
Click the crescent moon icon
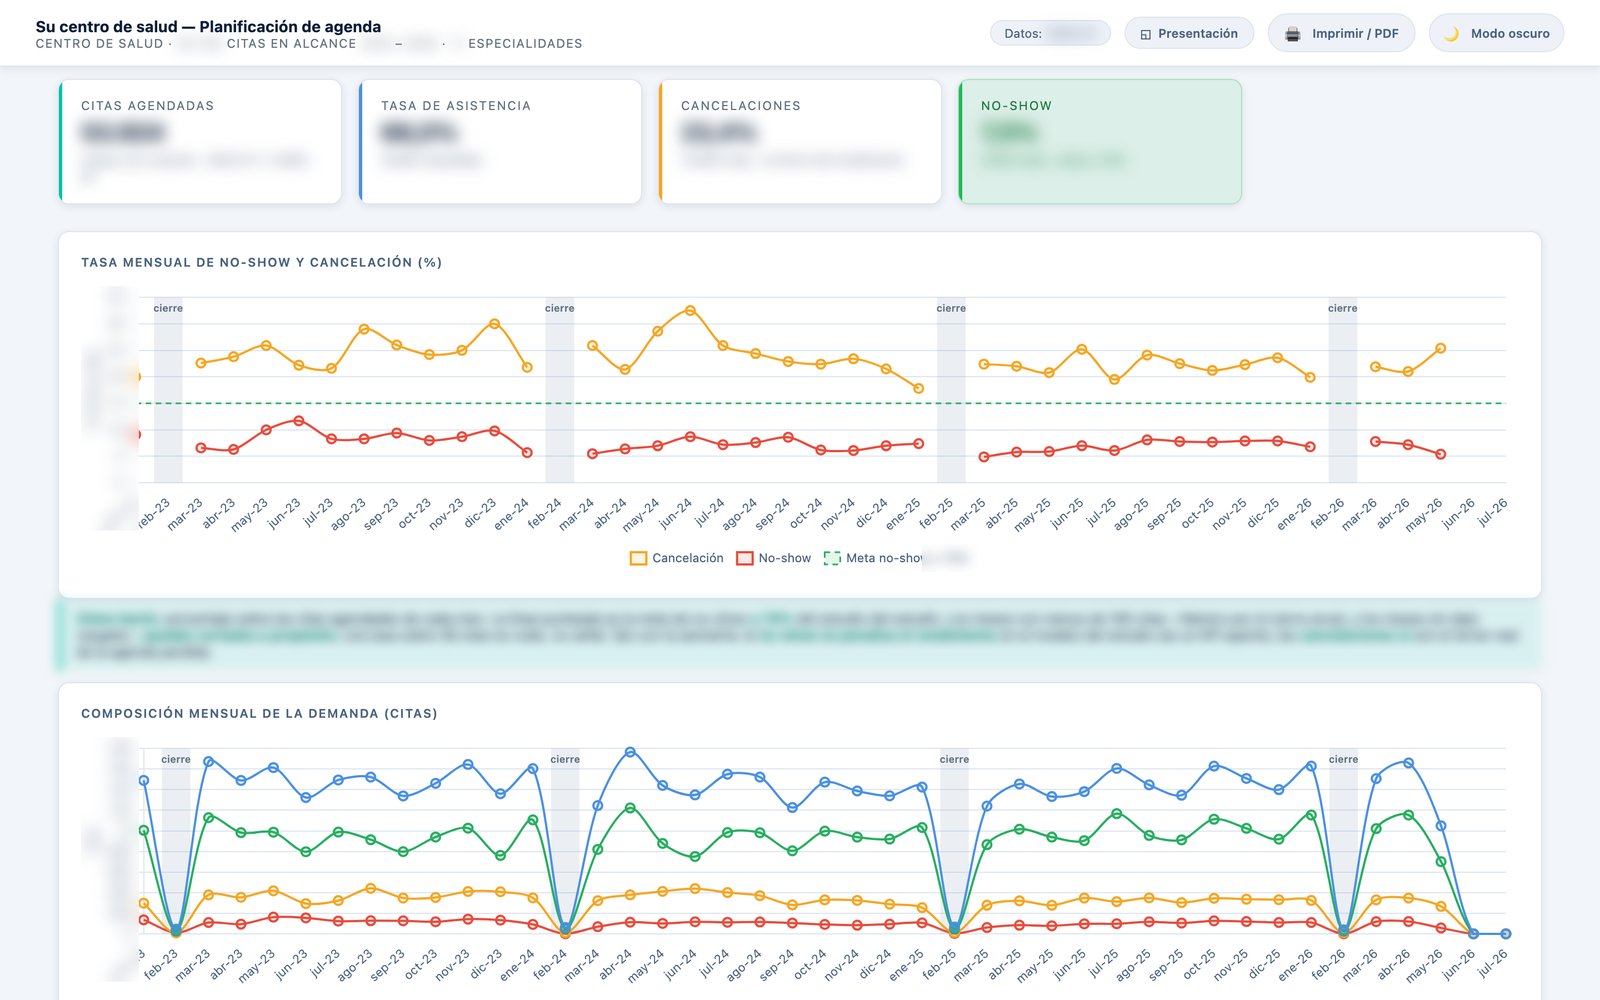coord(1451,34)
